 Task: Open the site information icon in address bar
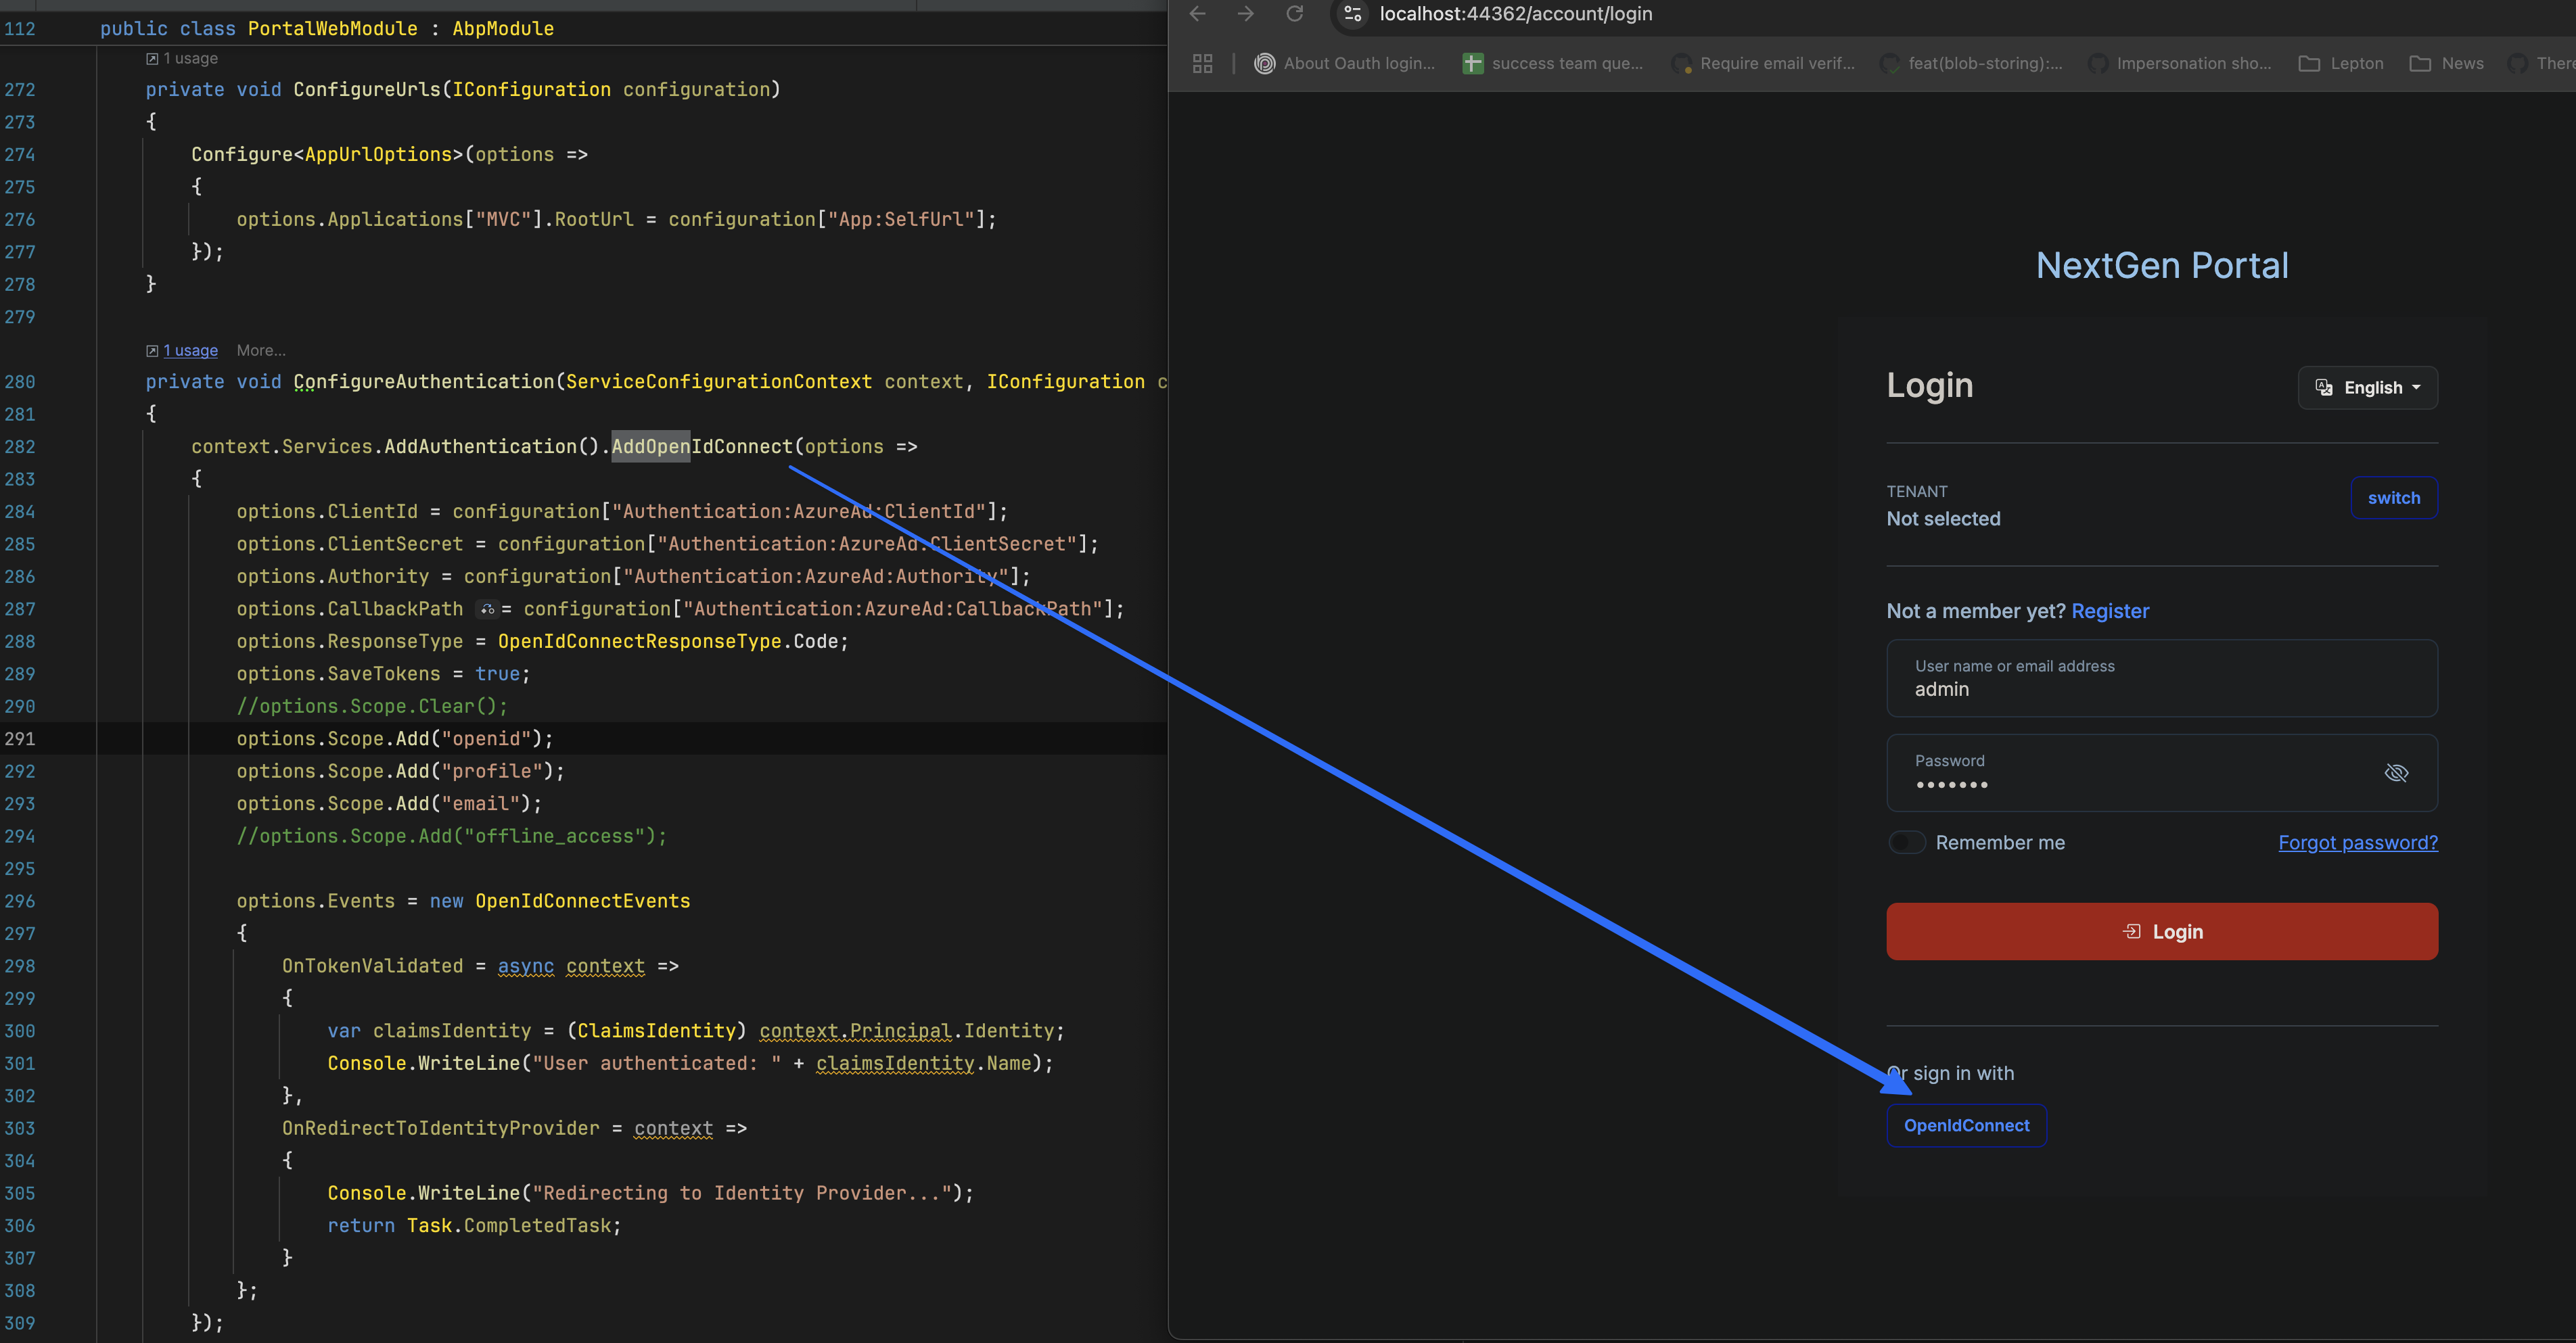[x=1353, y=14]
